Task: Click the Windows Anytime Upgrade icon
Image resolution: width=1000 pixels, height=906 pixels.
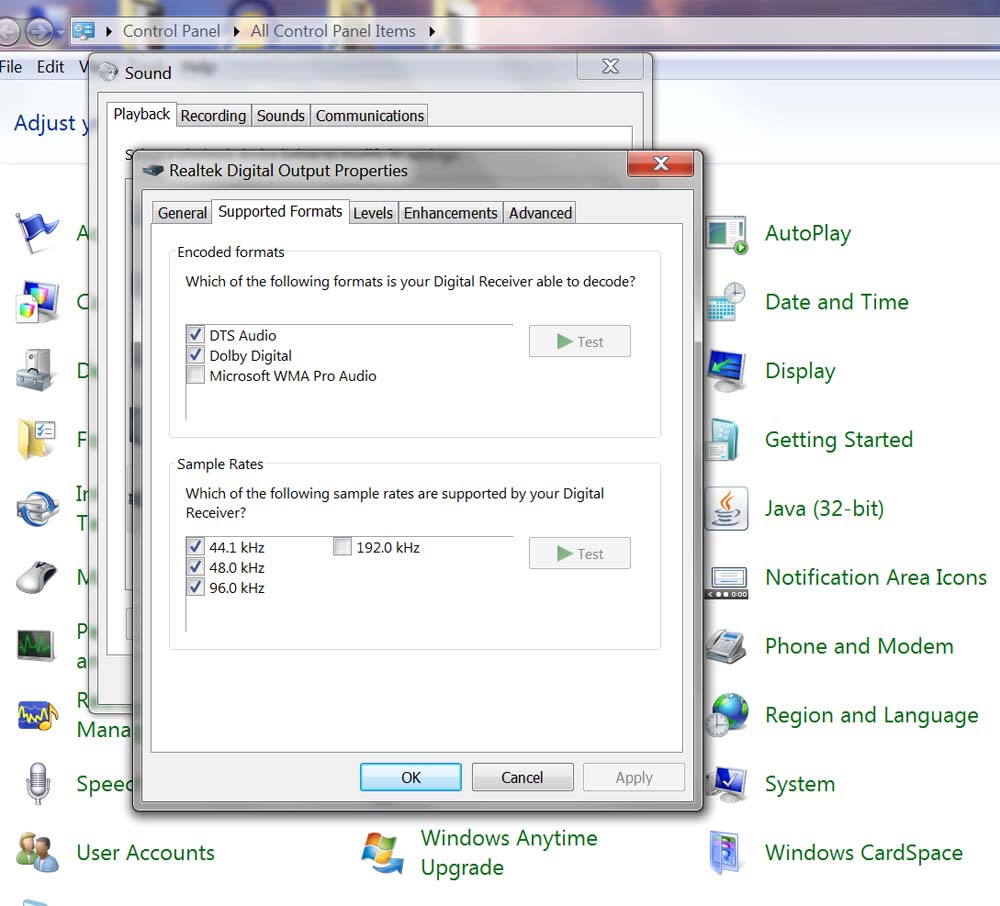Action: tap(382, 852)
